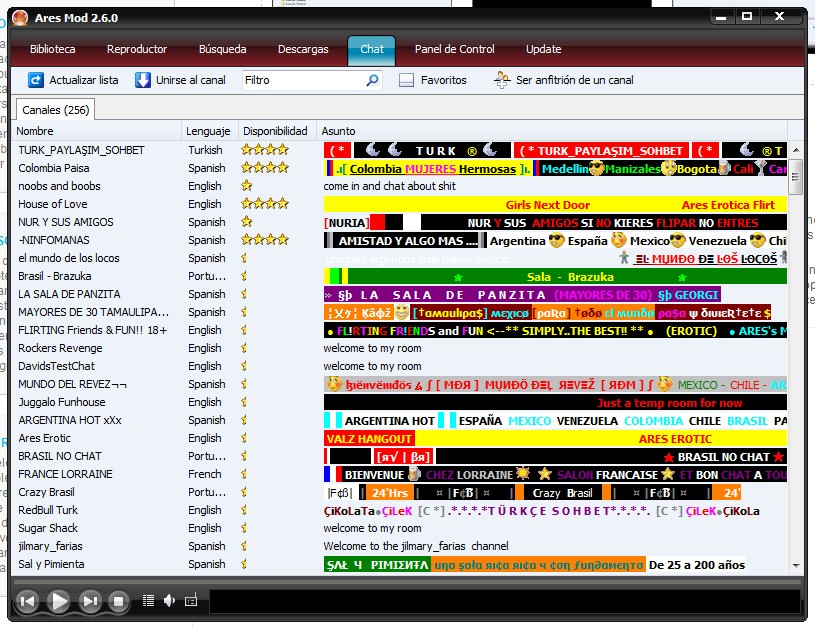Click the stars rating for -NINFOMANAS

point(265,240)
